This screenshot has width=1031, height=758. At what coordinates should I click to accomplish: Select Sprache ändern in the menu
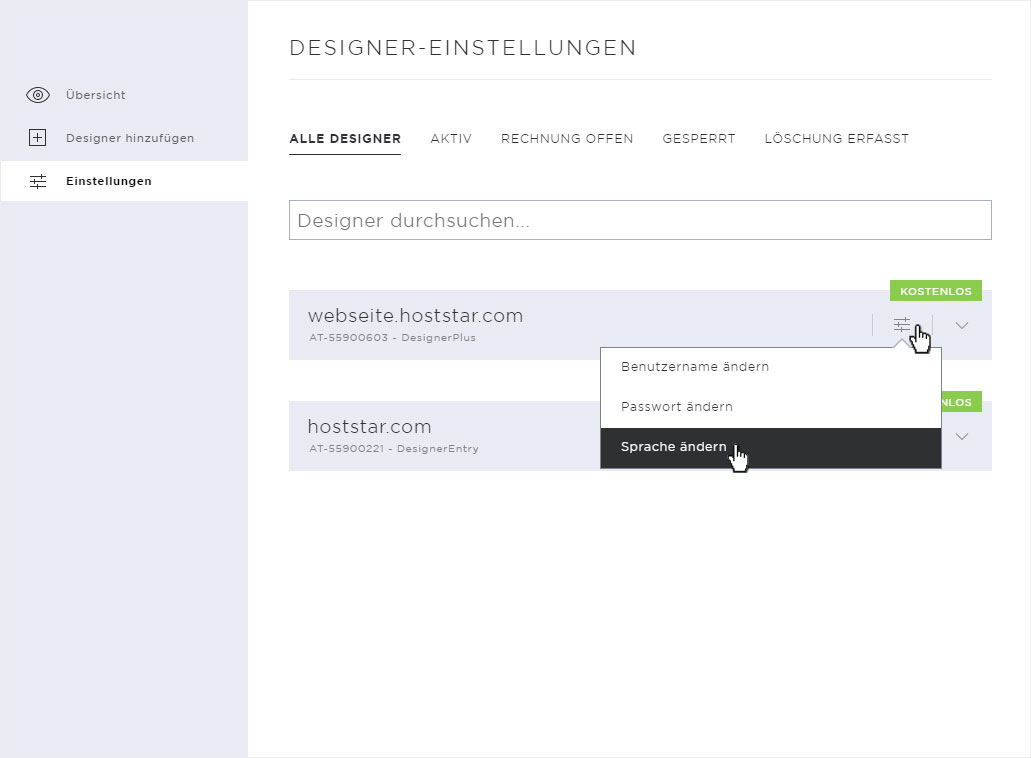pyautogui.click(x=771, y=448)
